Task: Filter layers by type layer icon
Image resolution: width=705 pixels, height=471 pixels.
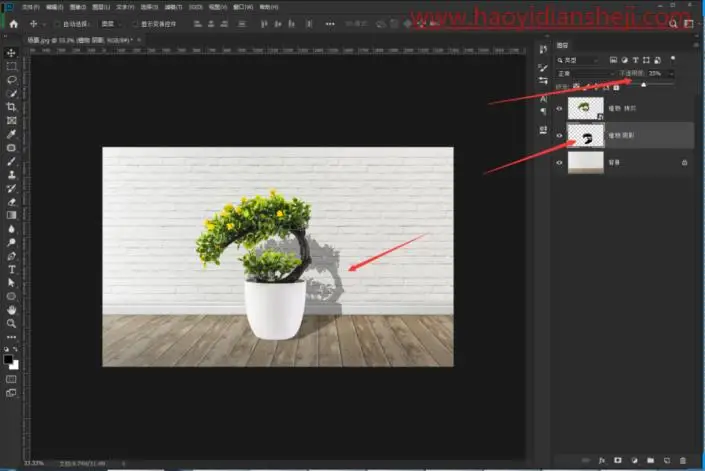Action: 635,60
